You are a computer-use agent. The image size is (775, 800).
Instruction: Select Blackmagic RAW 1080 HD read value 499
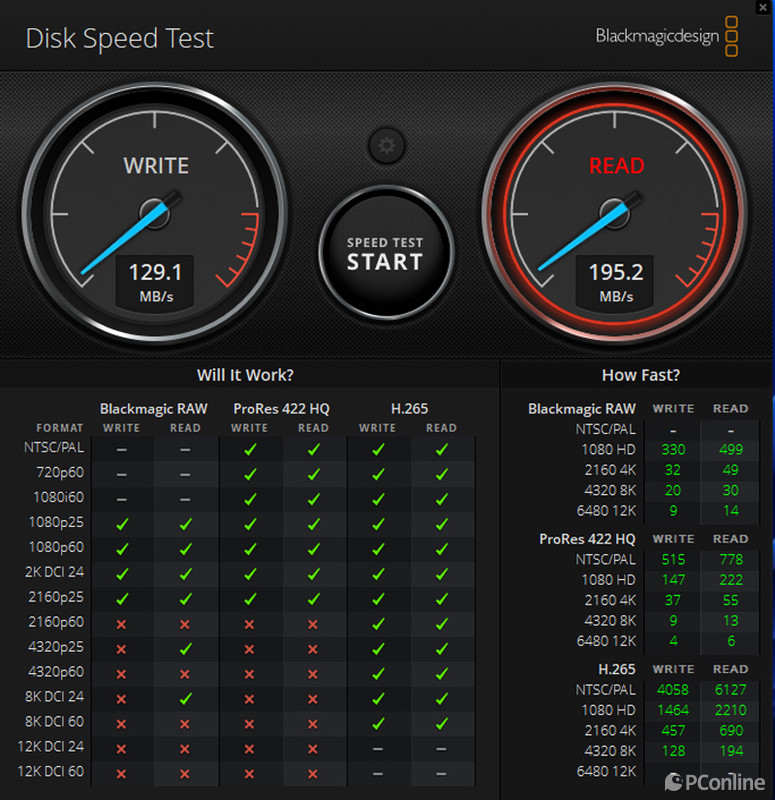(x=730, y=449)
